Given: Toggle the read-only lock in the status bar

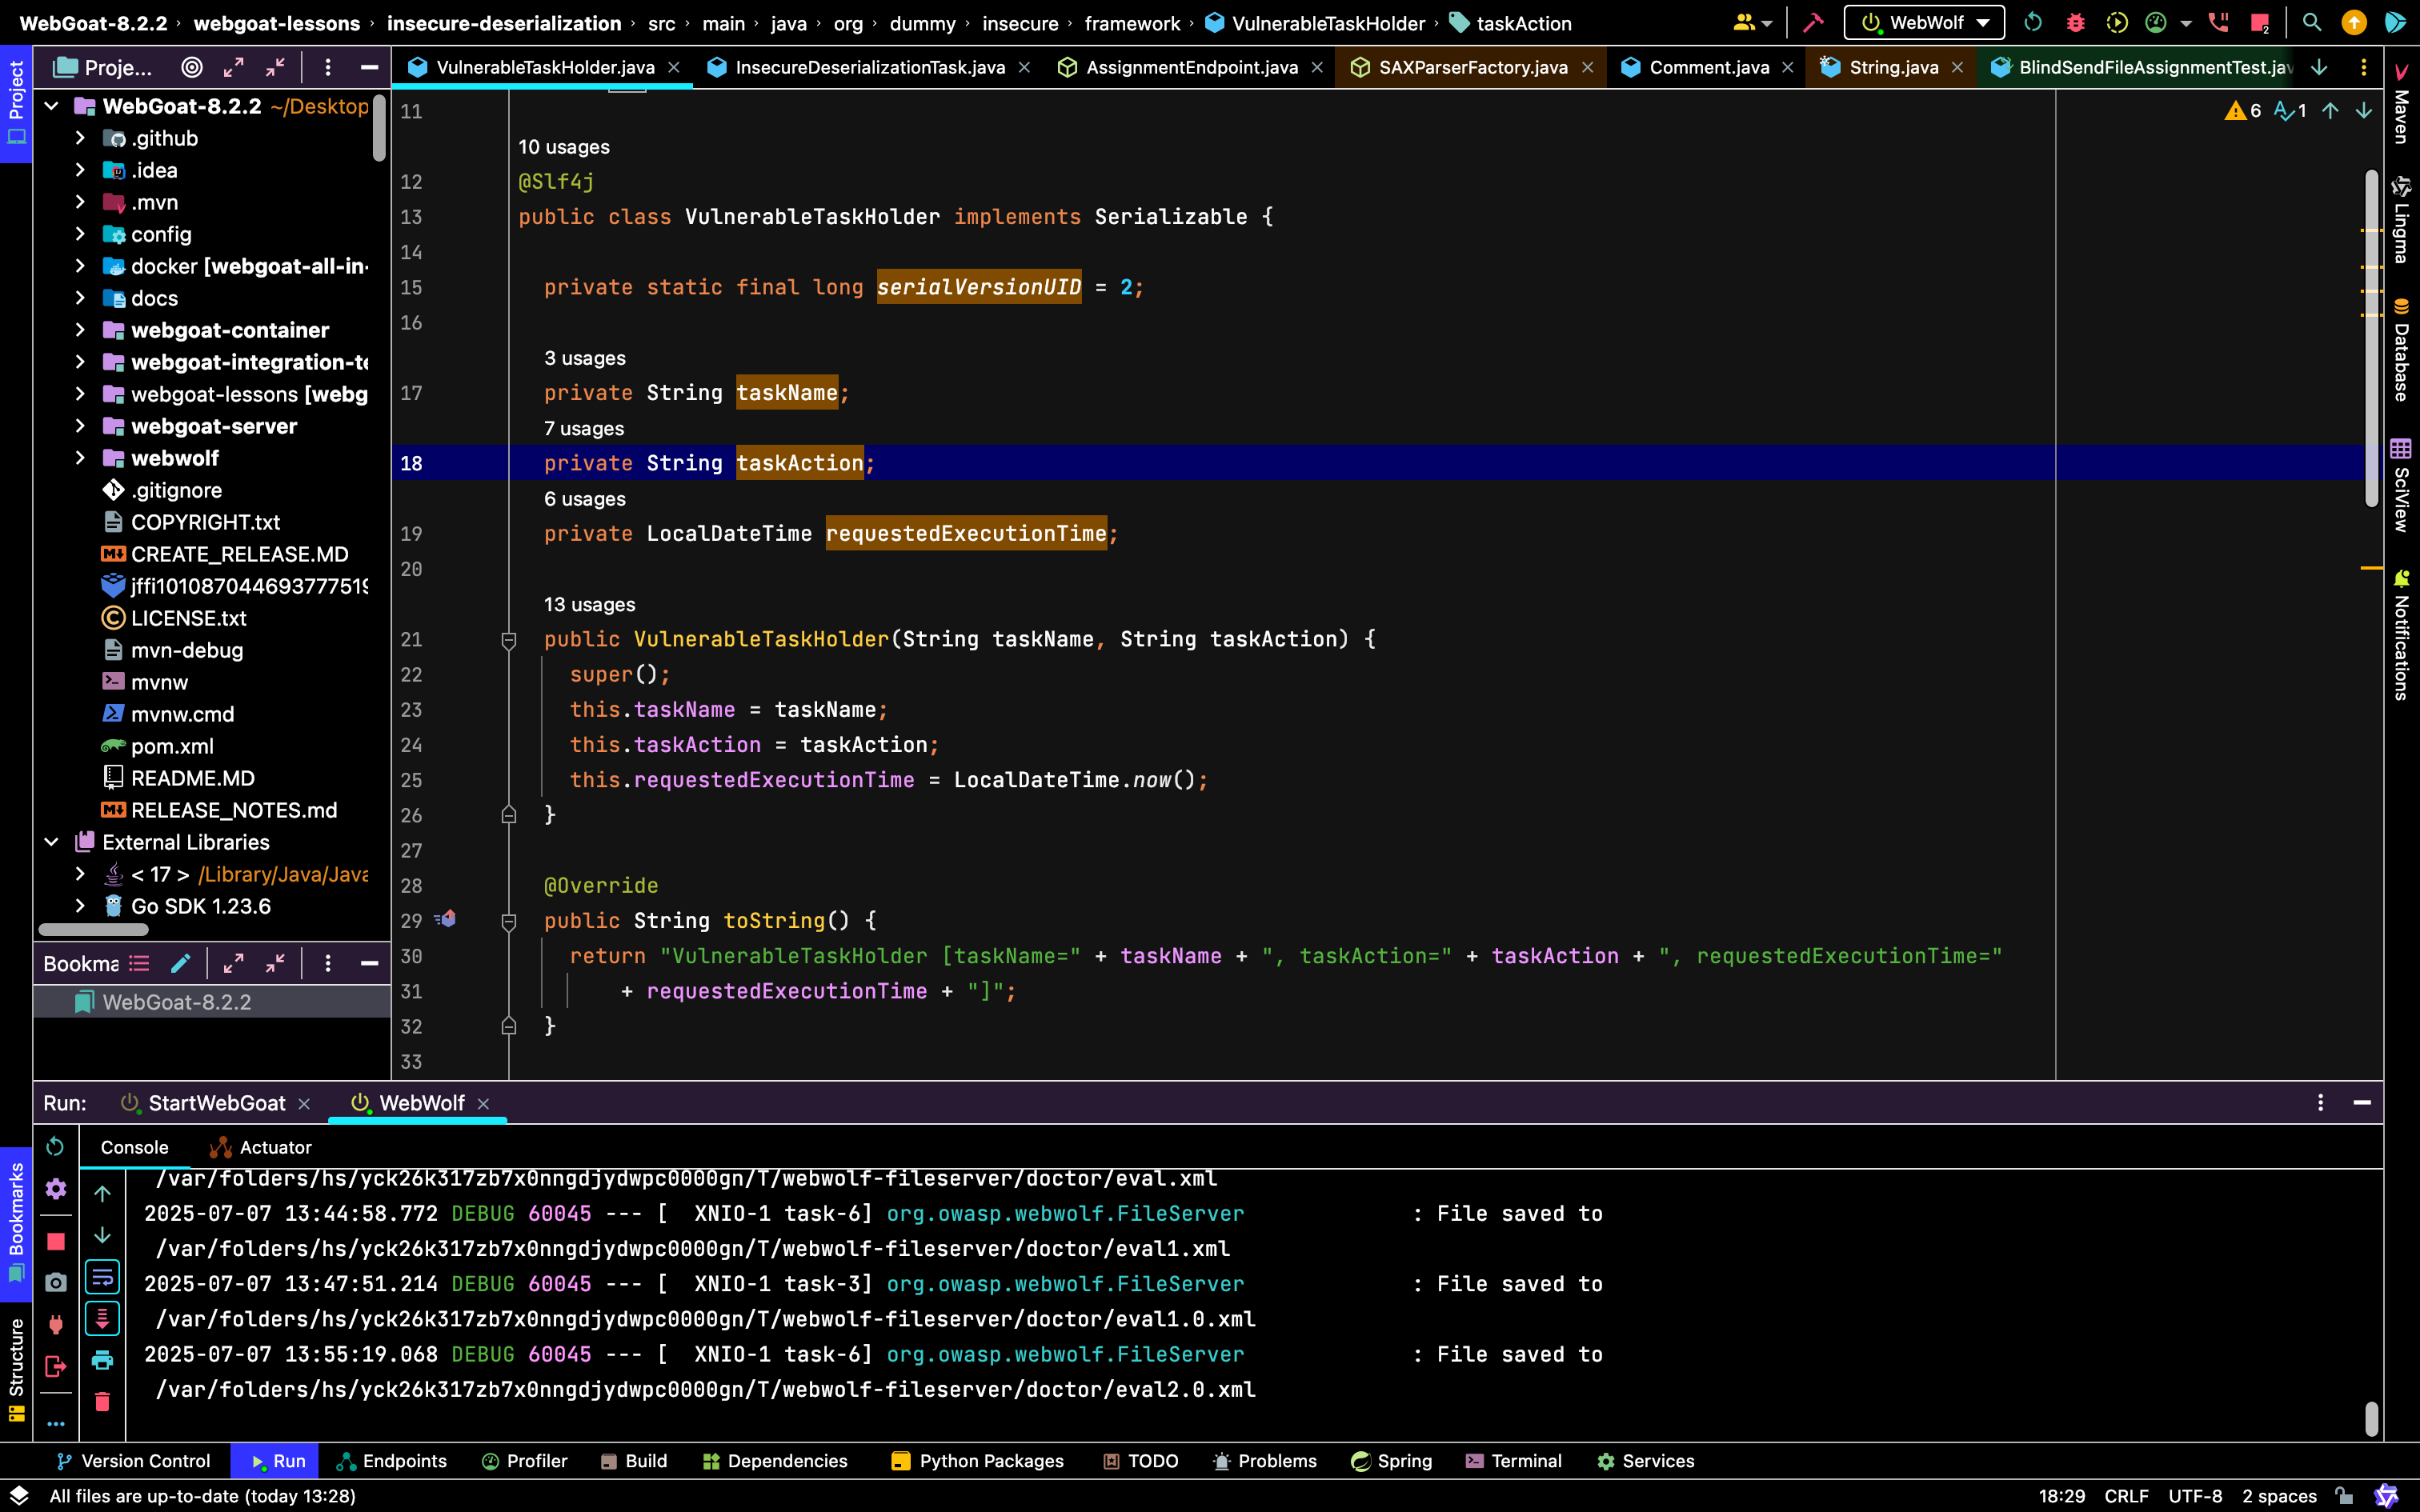Looking at the screenshot, I should (x=2344, y=1496).
